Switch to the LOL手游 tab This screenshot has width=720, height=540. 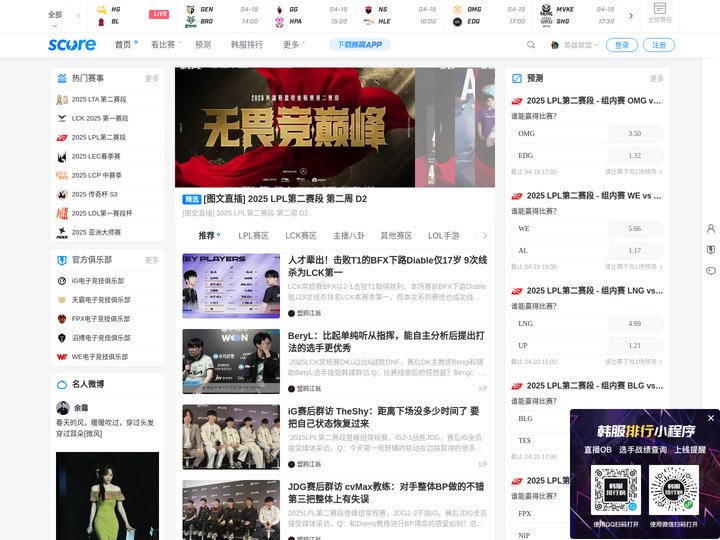point(444,236)
